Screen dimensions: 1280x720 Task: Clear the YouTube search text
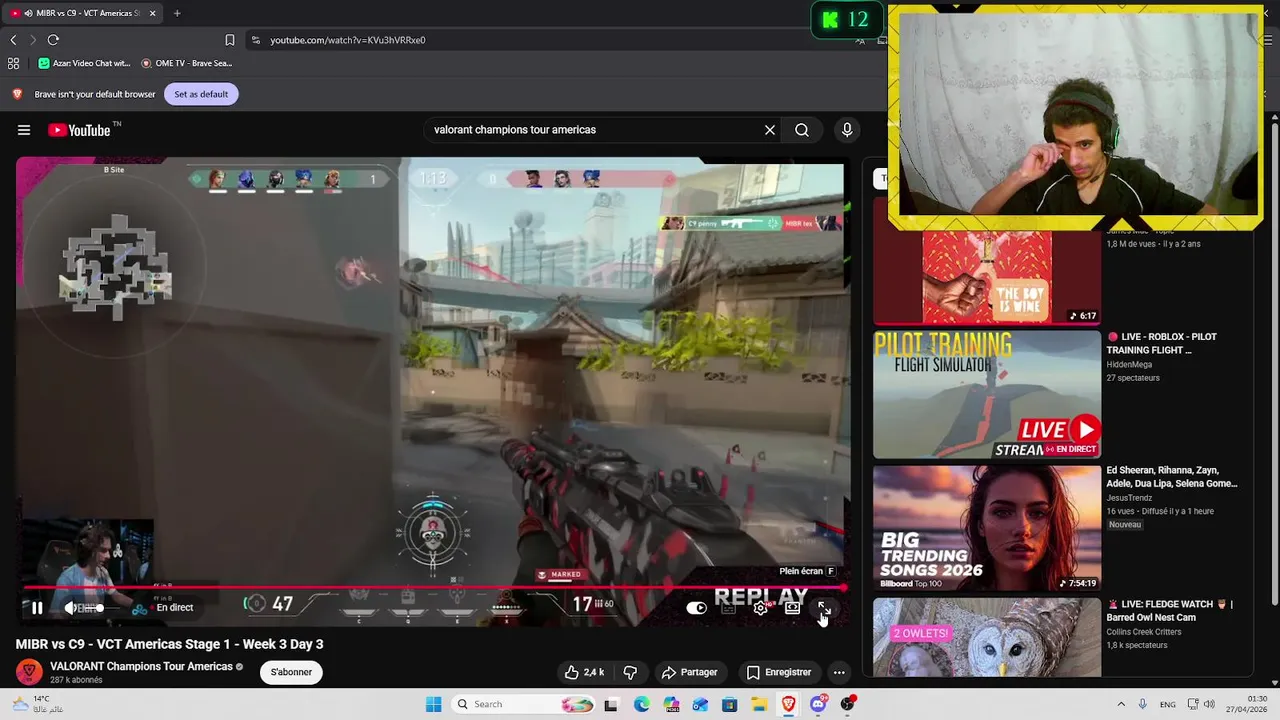770,130
